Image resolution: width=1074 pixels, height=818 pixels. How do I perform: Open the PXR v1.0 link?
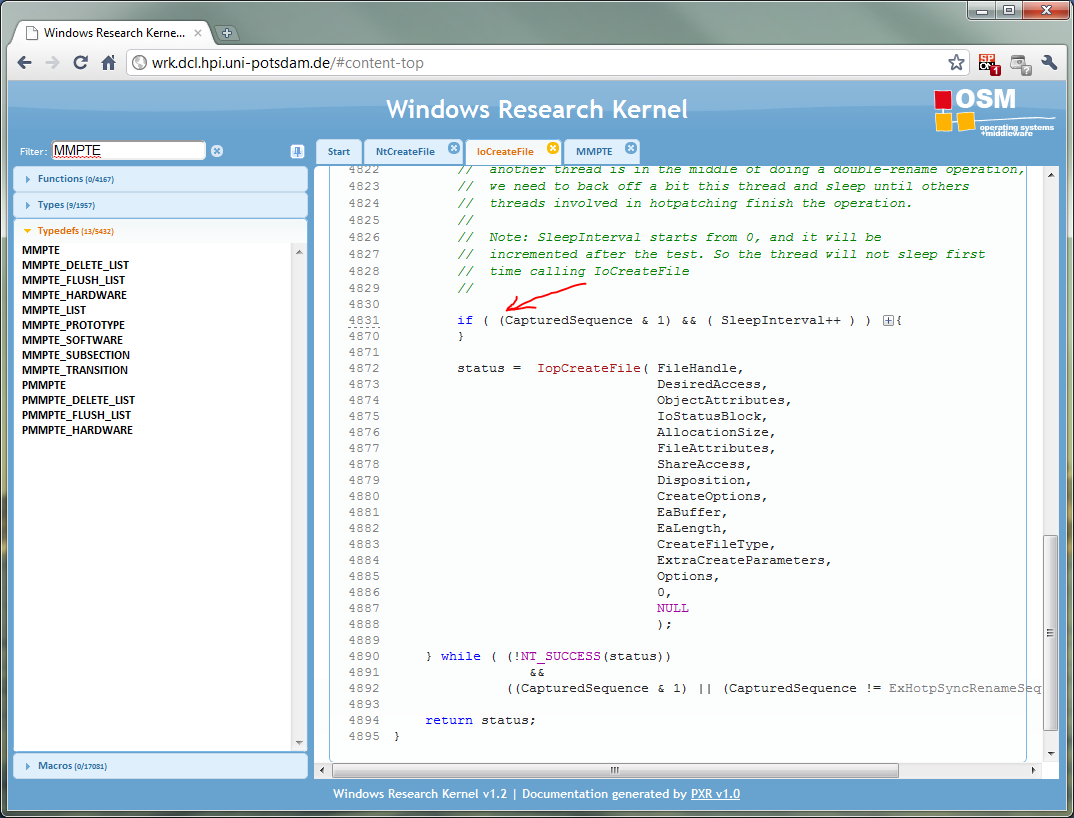pos(715,793)
